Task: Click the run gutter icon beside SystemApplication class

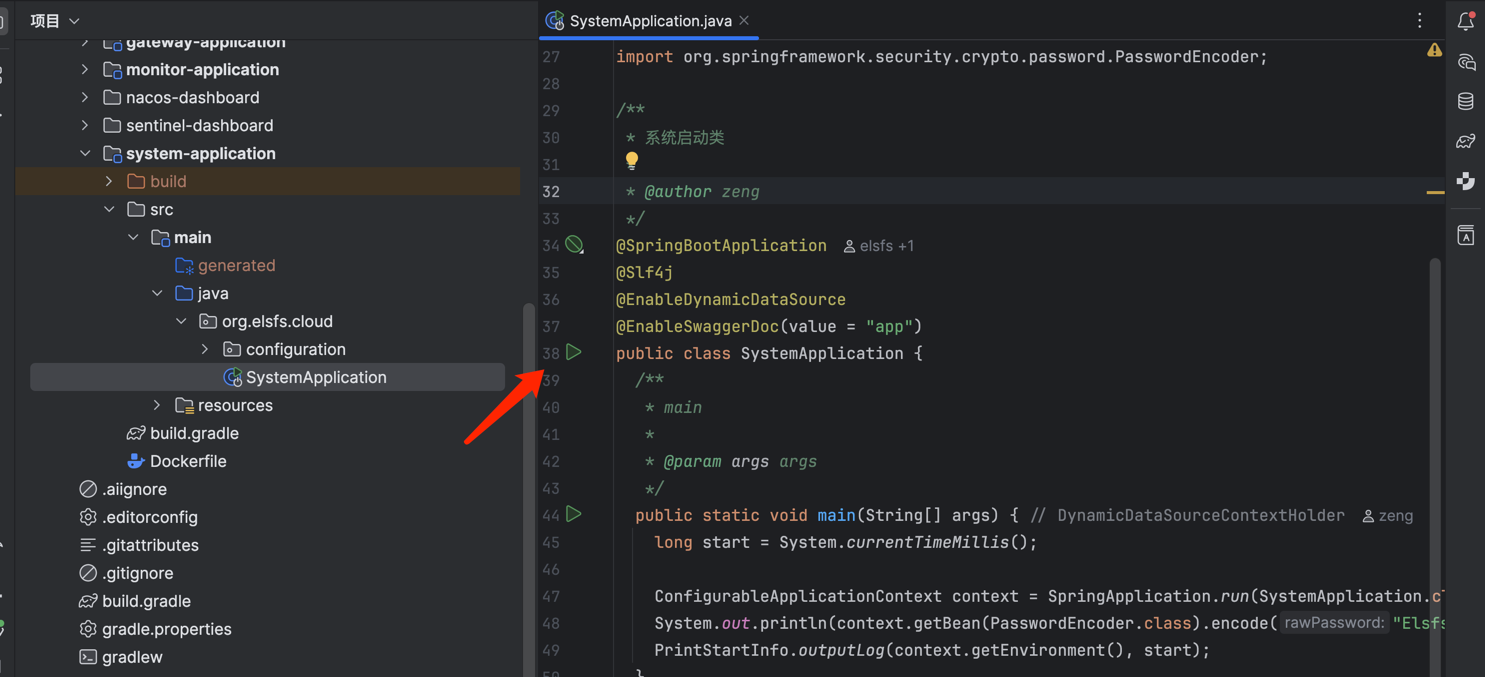Action: point(574,352)
